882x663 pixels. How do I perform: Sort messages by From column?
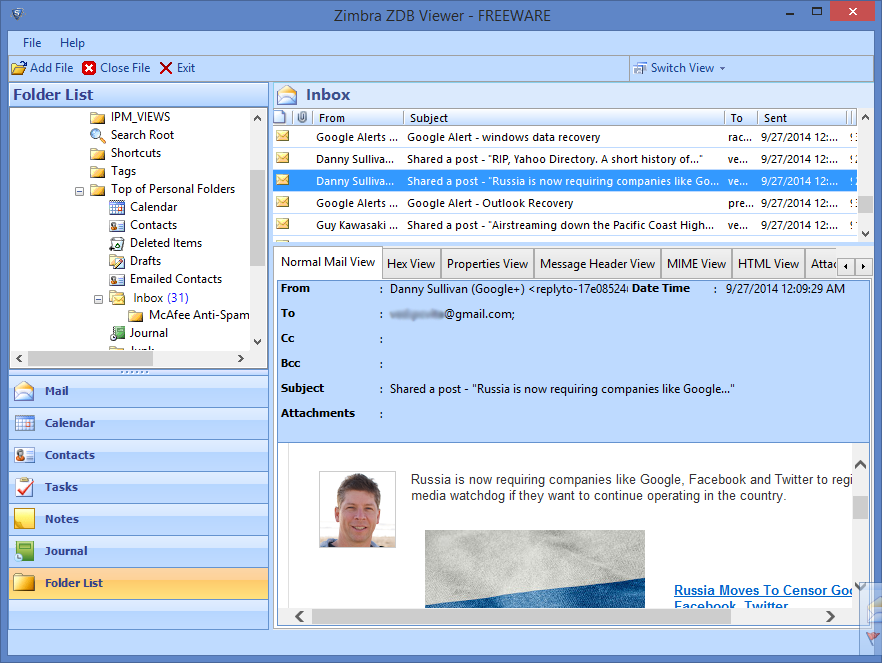coord(358,118)
